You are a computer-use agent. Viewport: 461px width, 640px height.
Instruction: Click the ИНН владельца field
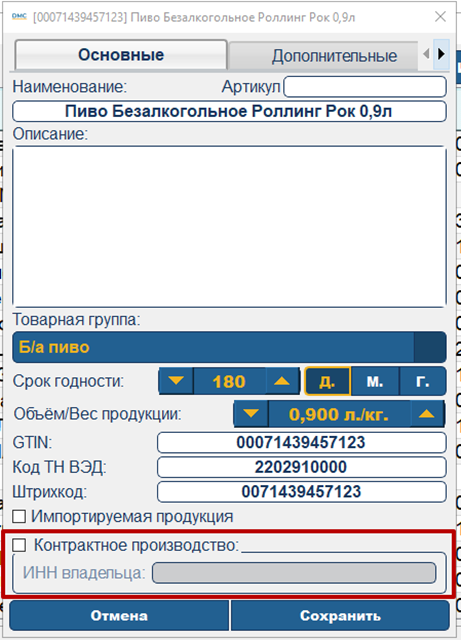point(294,573)
